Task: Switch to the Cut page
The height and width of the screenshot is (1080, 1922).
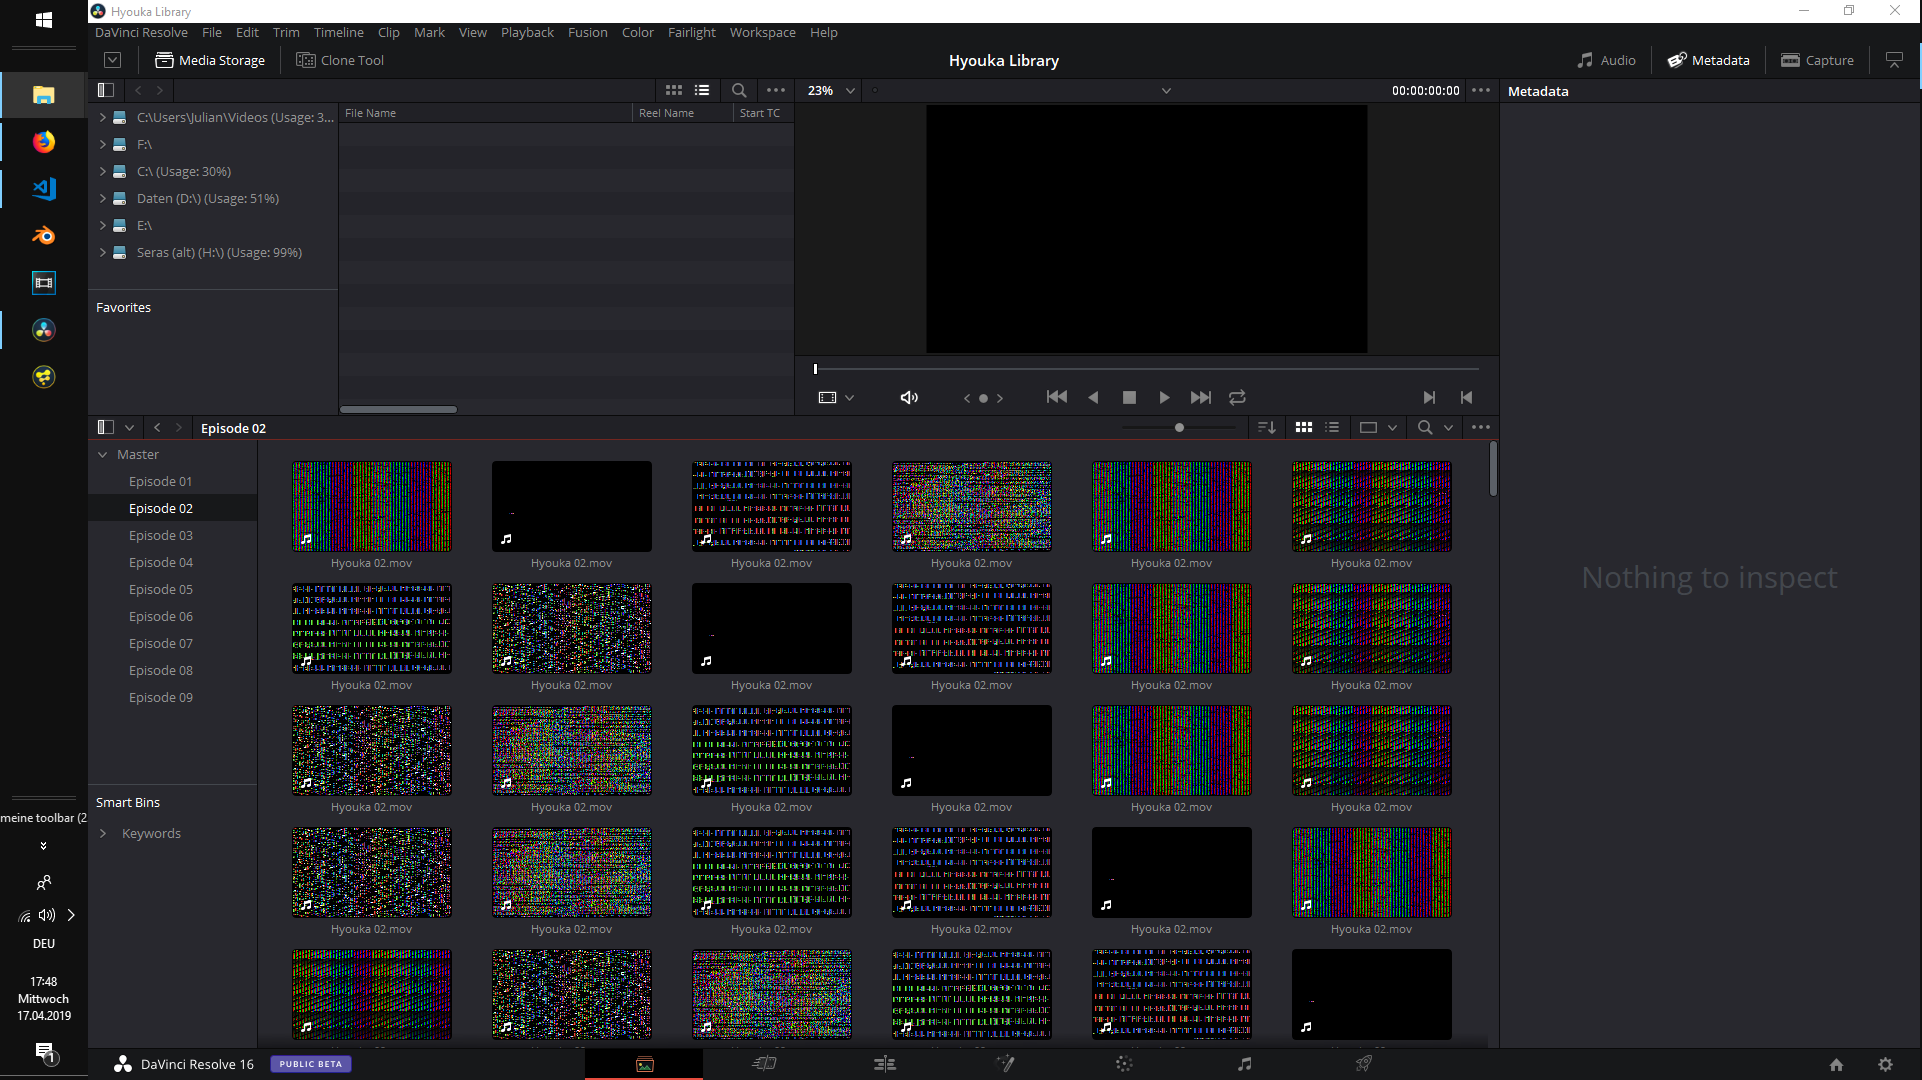Action: (764, 1064)
